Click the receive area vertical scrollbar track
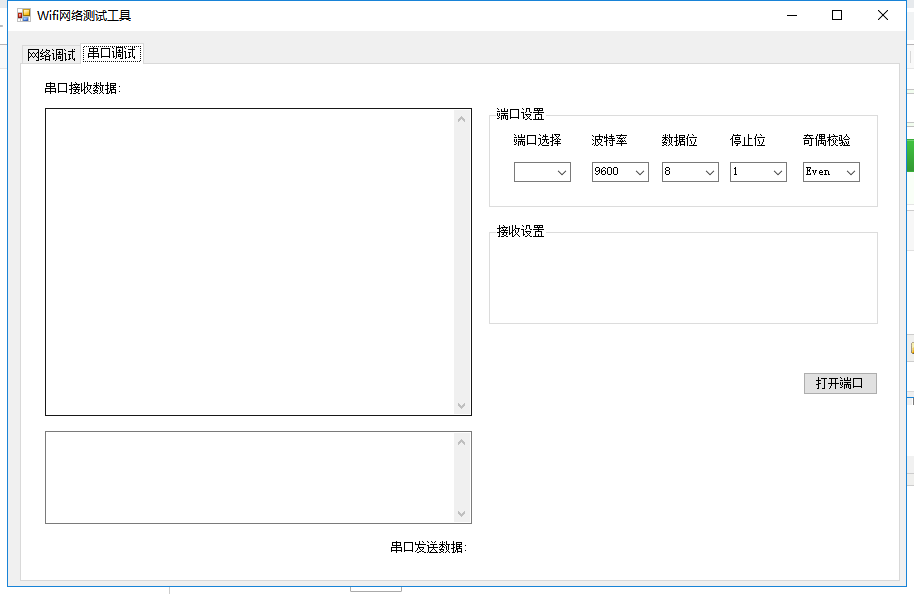This screenshot has height=594, width=914. 462,261
